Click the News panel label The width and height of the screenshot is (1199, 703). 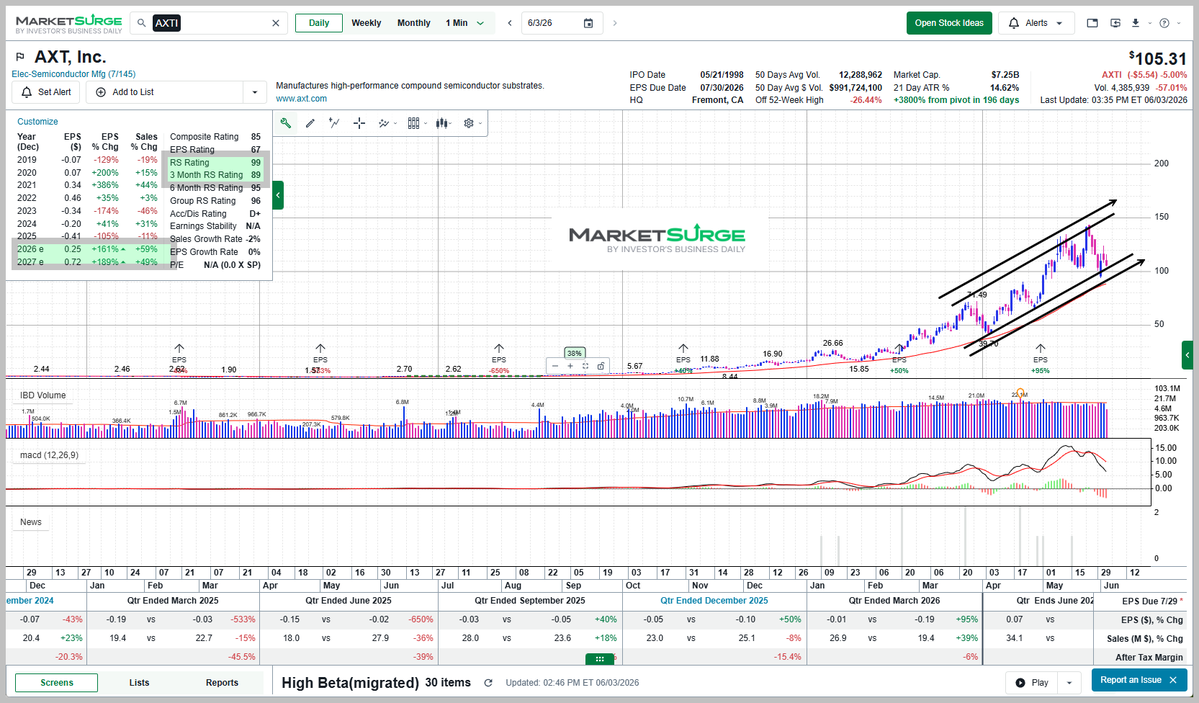[31, 522]
